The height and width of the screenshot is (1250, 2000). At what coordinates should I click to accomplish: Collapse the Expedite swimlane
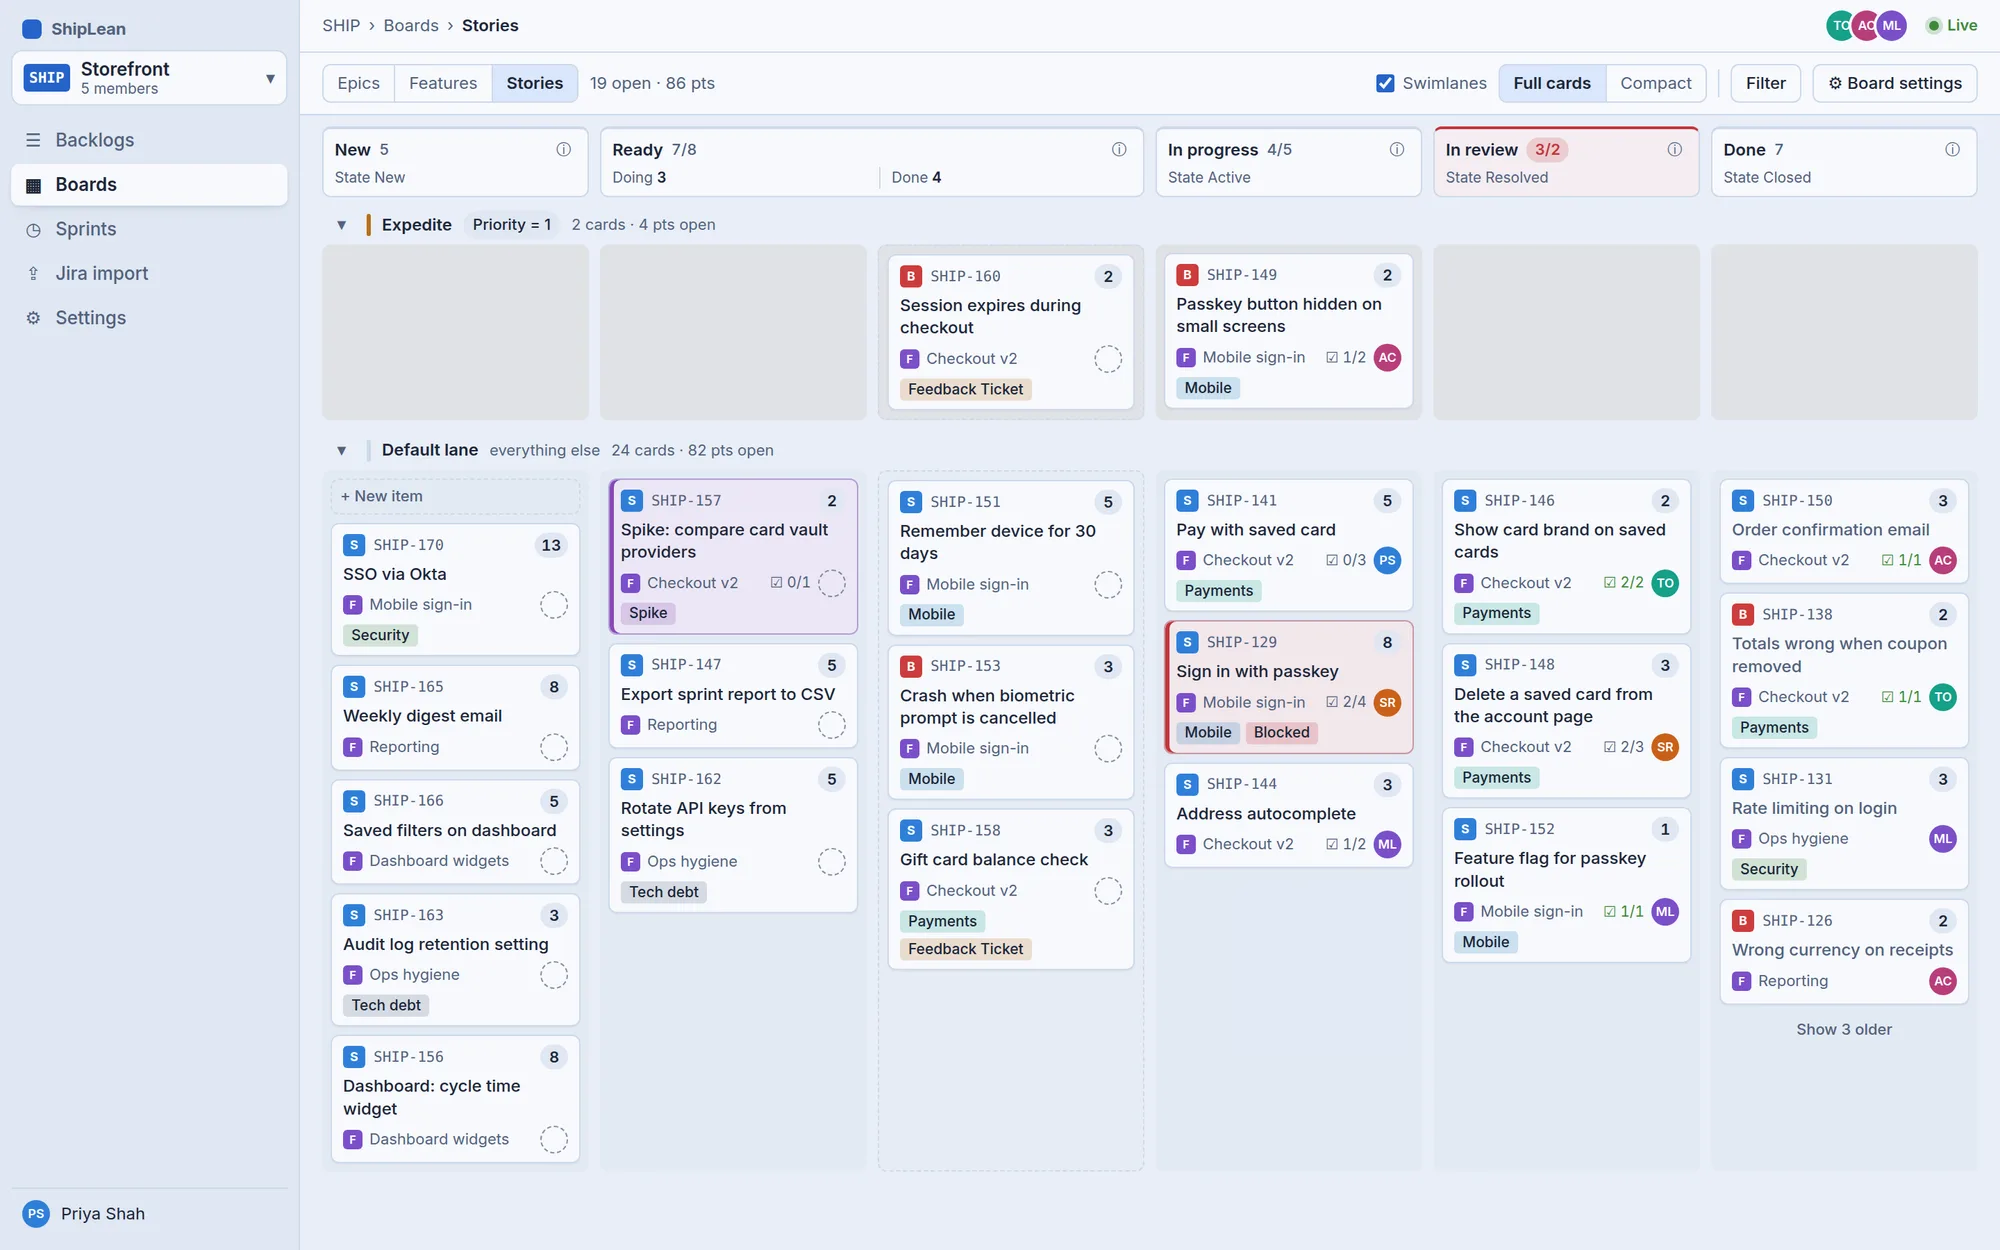click(342, 225)
